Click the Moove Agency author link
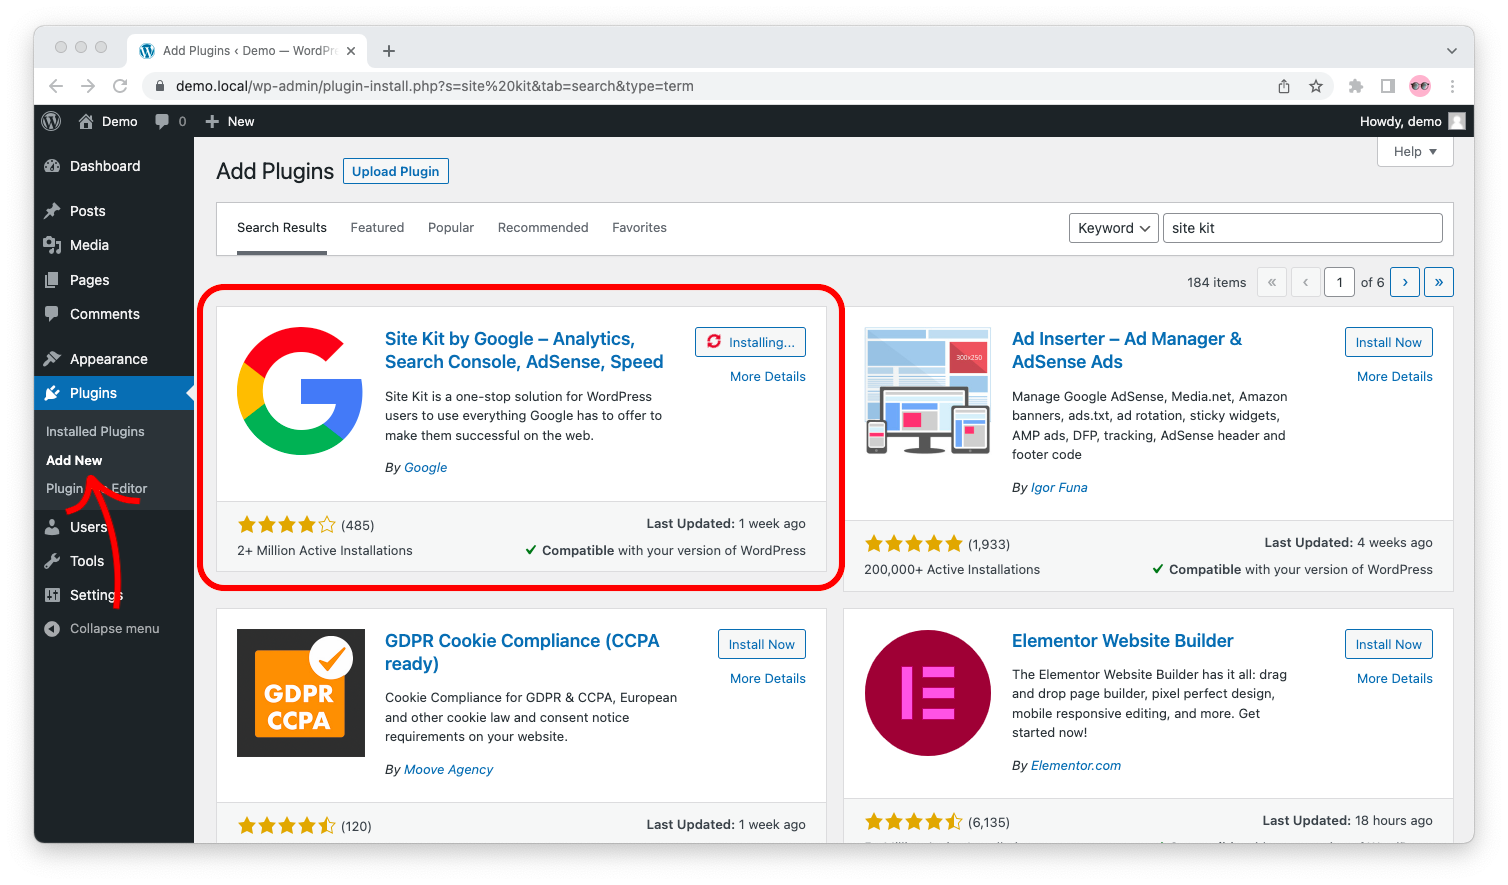 [x=448, y=770]
